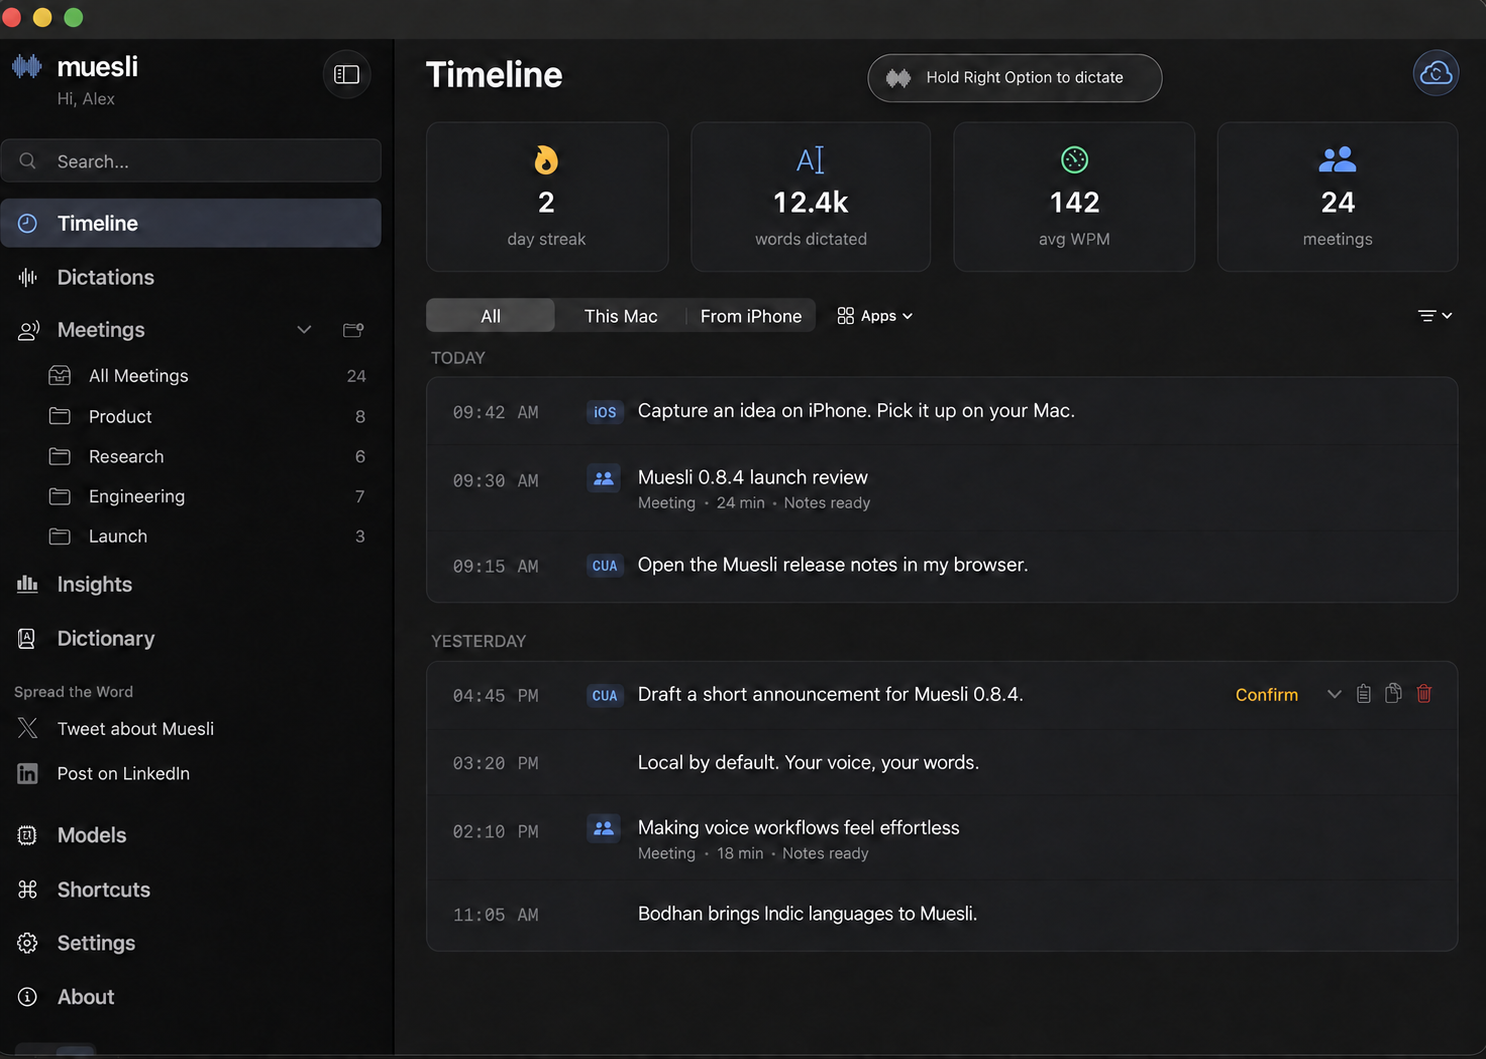Click the LinkedIn icon for Post on LinkedIn
Viewport: 1486px width, 1059px height.
(28, 773)
